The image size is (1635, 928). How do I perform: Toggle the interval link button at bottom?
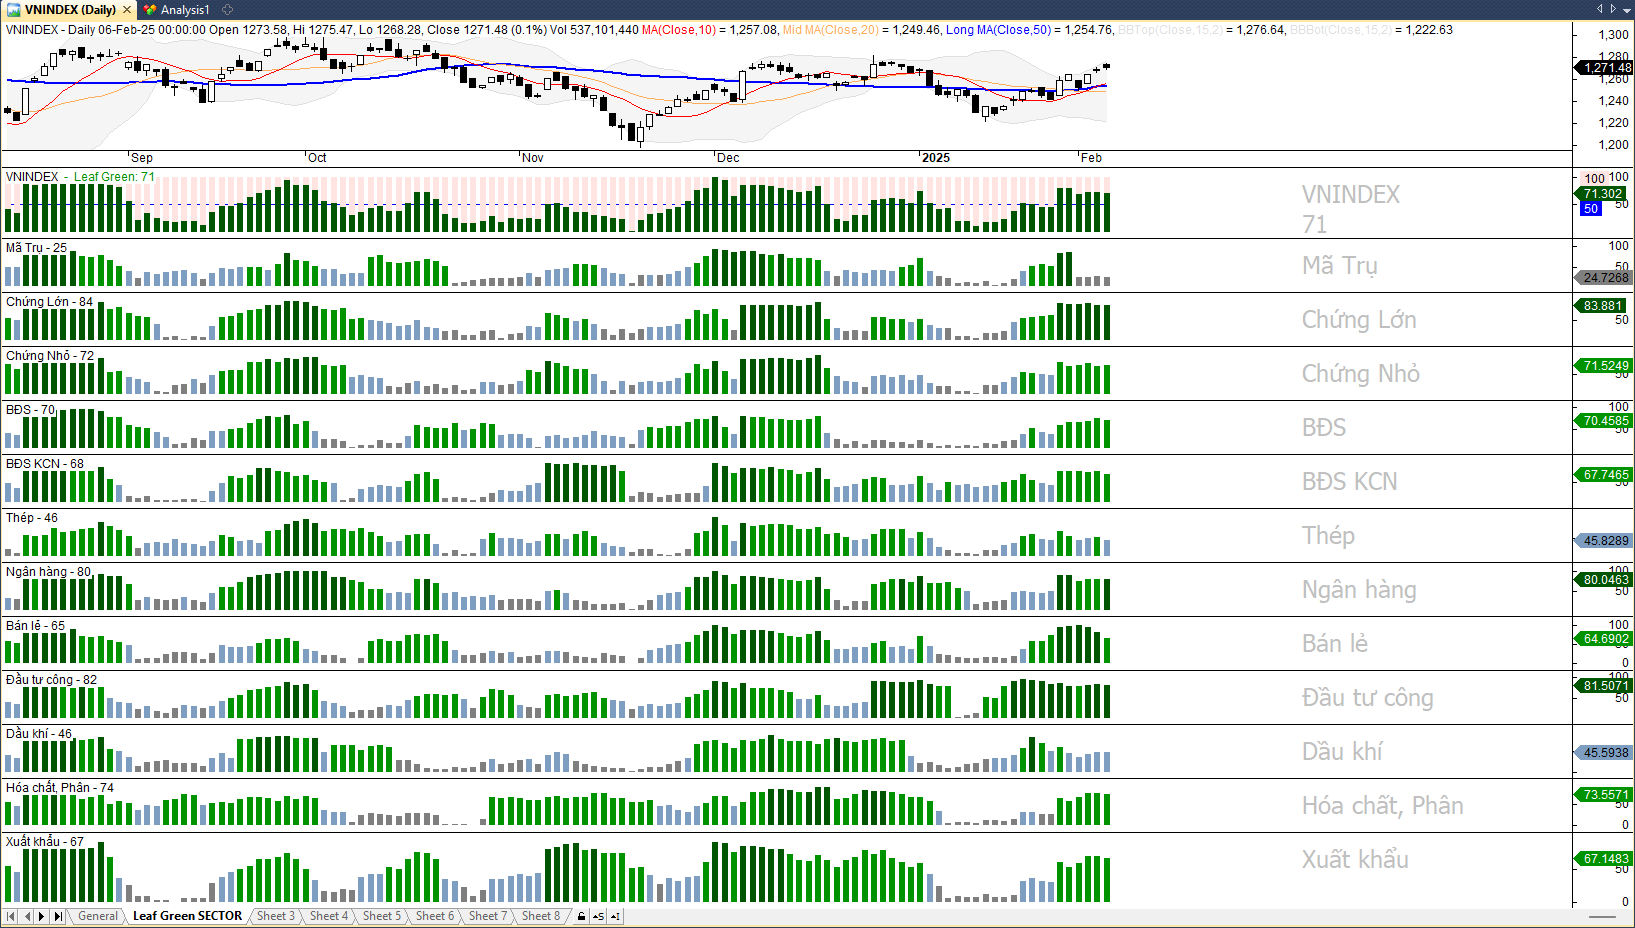coord(615,916)
